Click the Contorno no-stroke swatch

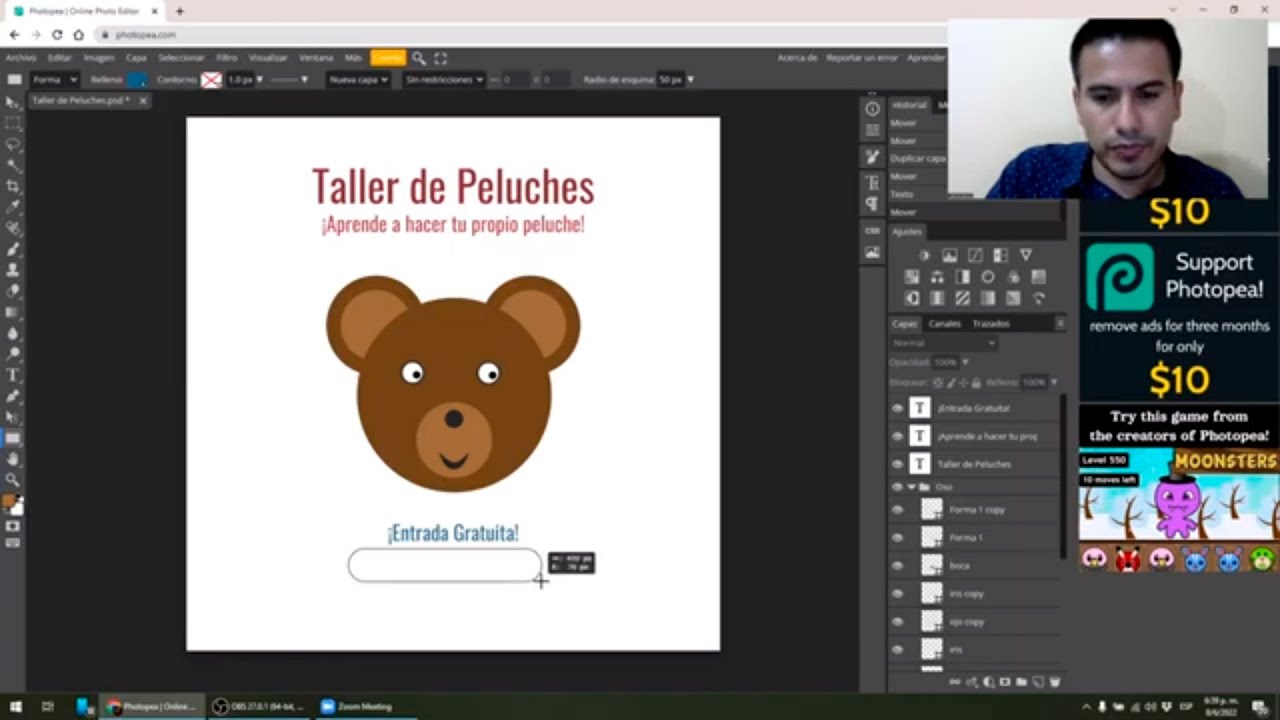(x=211, y=79)
